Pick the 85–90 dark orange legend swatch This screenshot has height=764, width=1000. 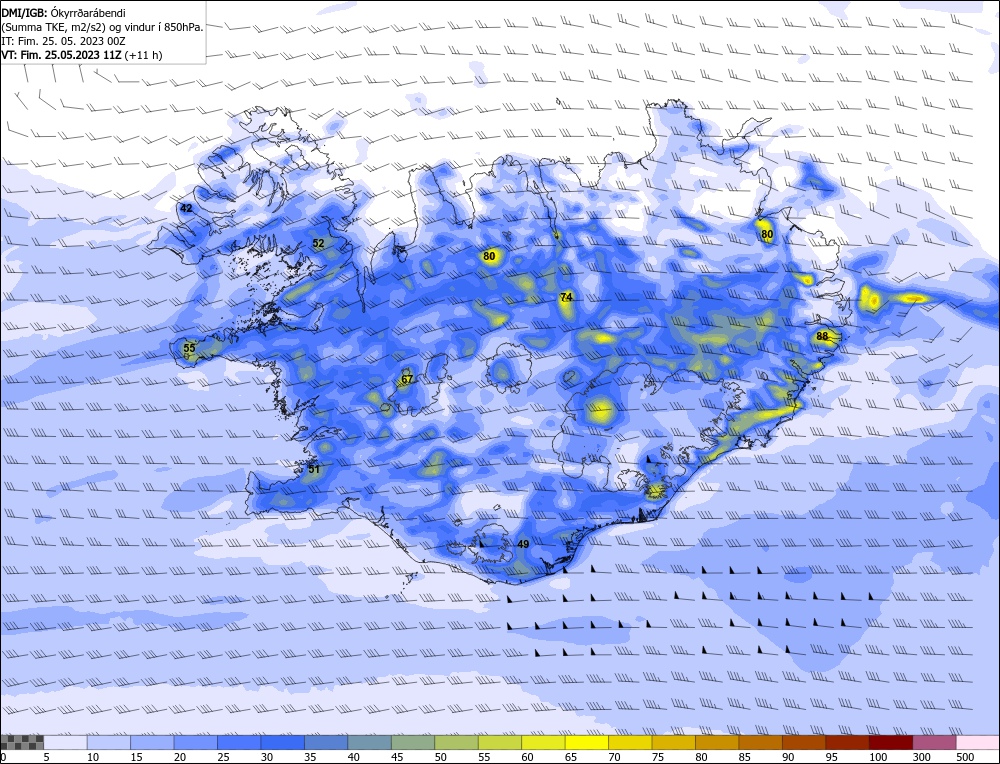point(760,742)
